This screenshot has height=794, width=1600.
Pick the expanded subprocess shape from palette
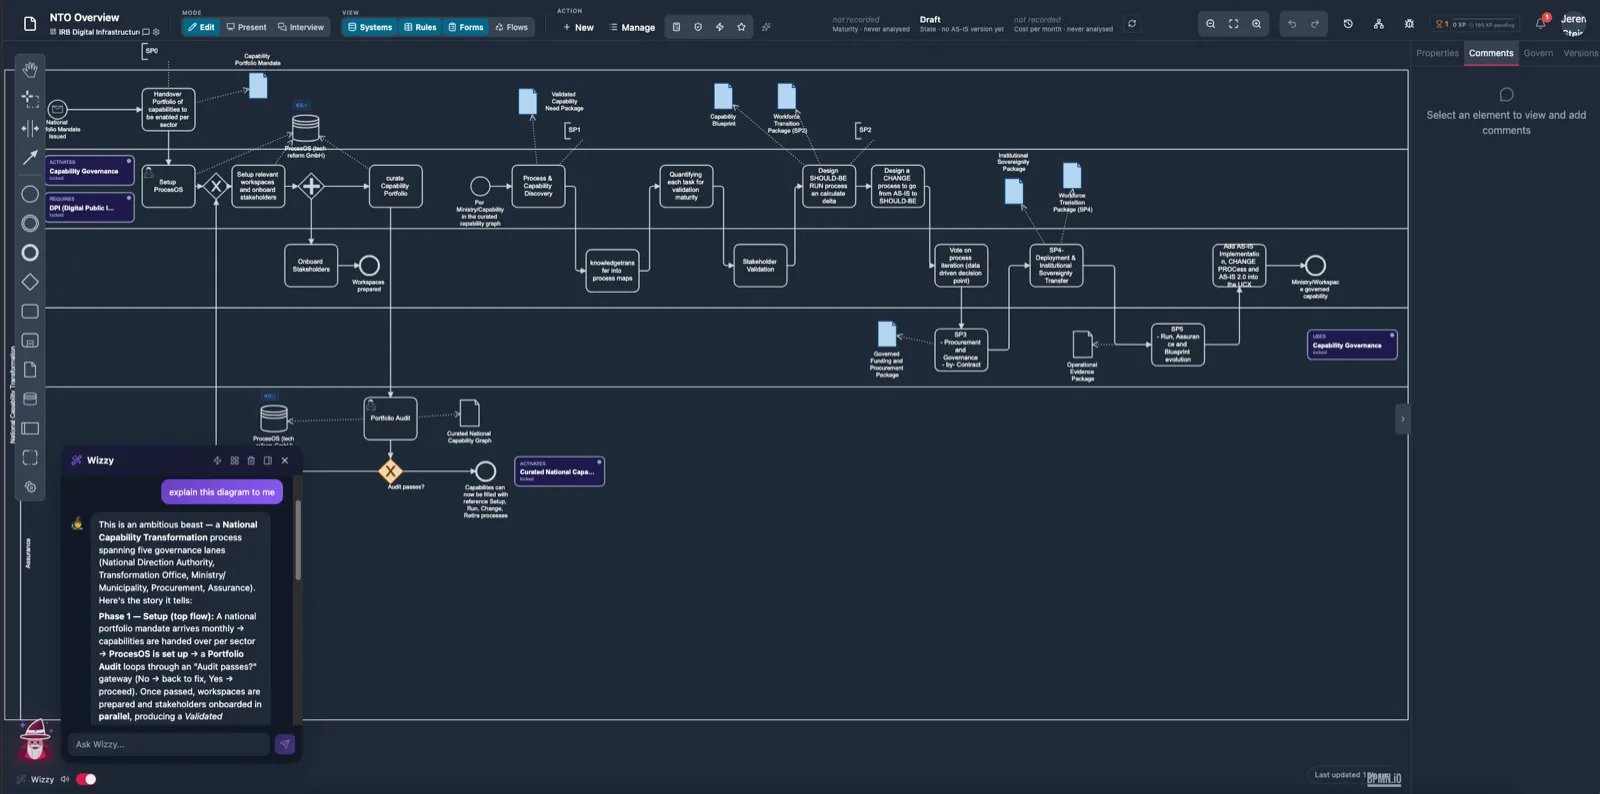30,340
